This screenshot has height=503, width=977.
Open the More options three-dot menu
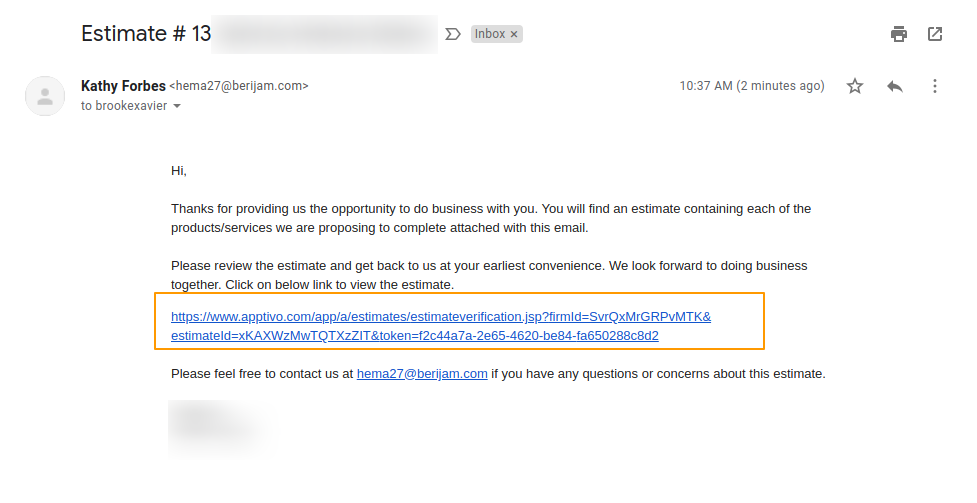click(x=935, y=86)
